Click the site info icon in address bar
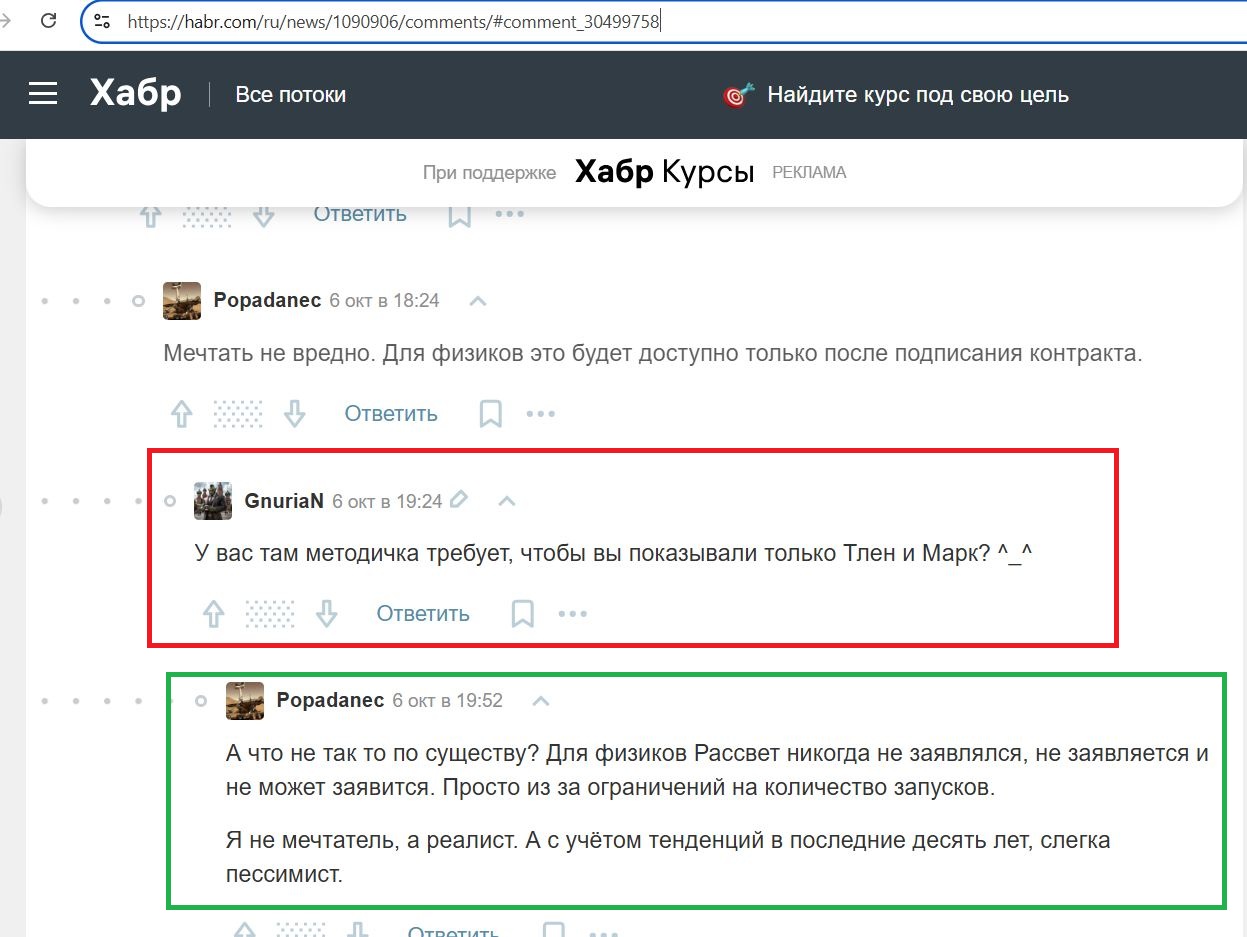The image size is (1247, 937). click(102, 20)
